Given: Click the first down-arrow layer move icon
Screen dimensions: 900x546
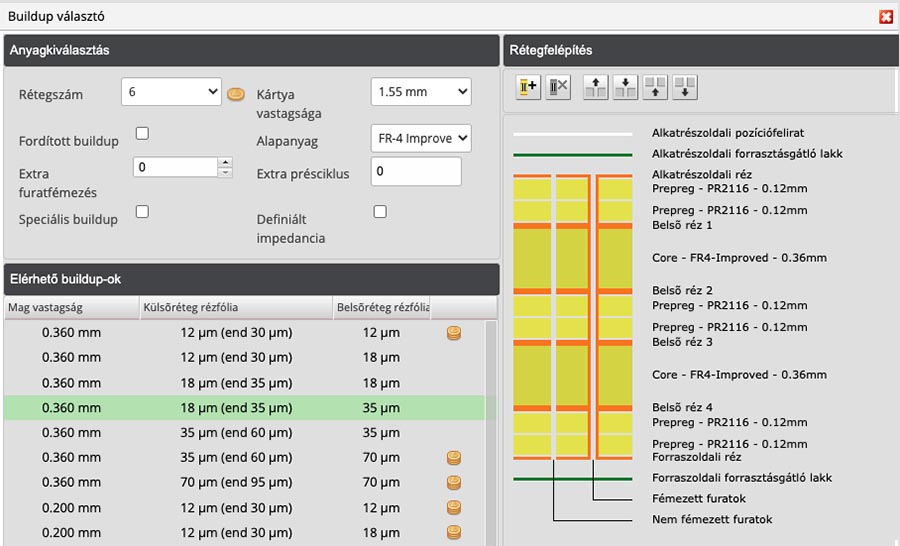Looking at the screenshot, I should (625, 87).
